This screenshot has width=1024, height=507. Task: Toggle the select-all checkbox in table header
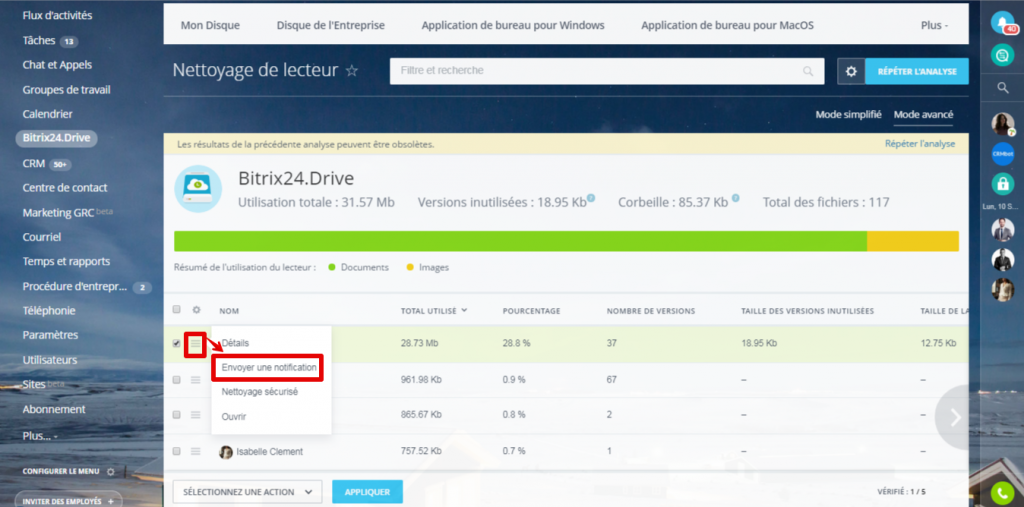point(176,310)
